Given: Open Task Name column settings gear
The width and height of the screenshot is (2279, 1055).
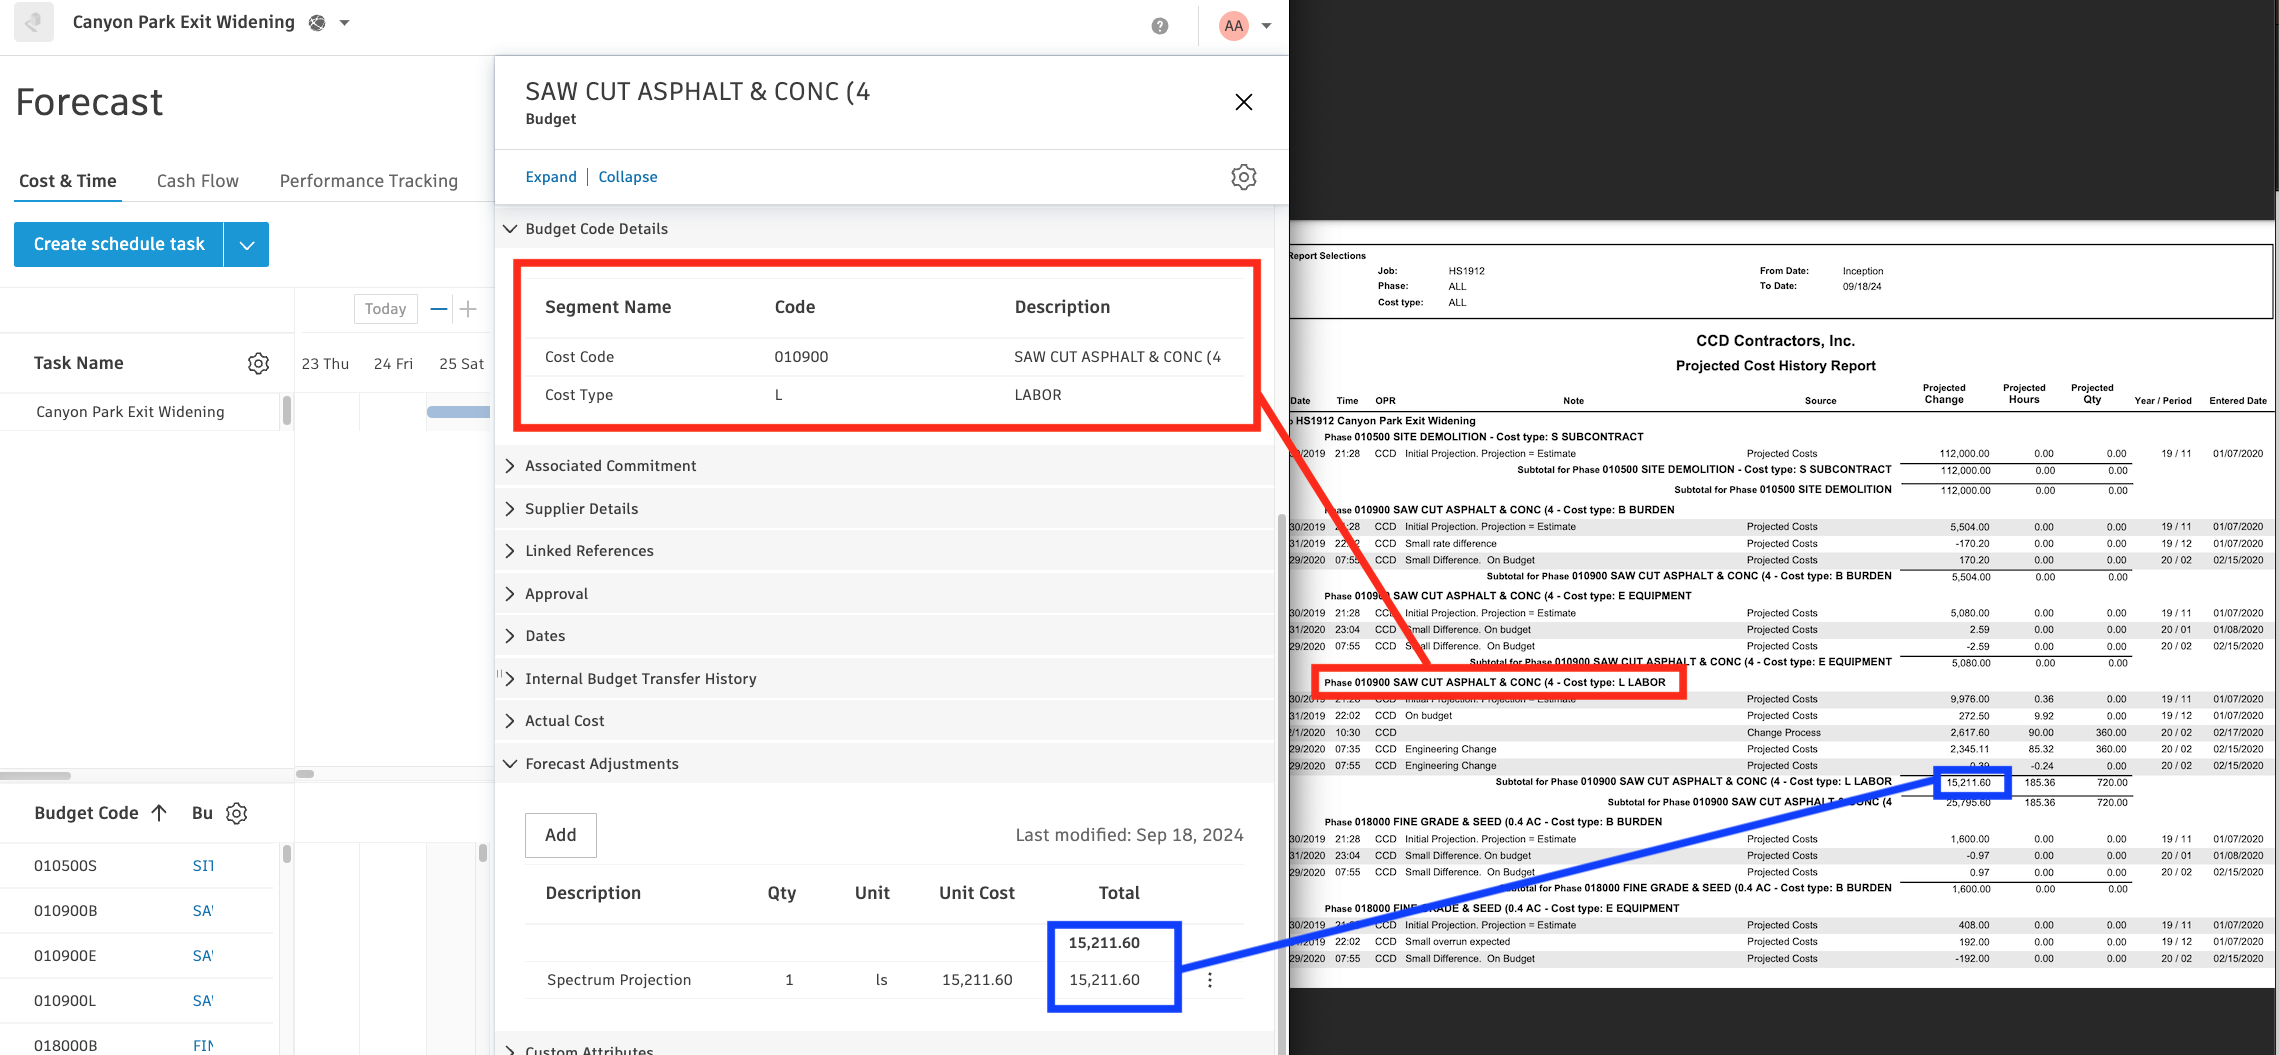Looking at the screenshot, I should [258, 363].
